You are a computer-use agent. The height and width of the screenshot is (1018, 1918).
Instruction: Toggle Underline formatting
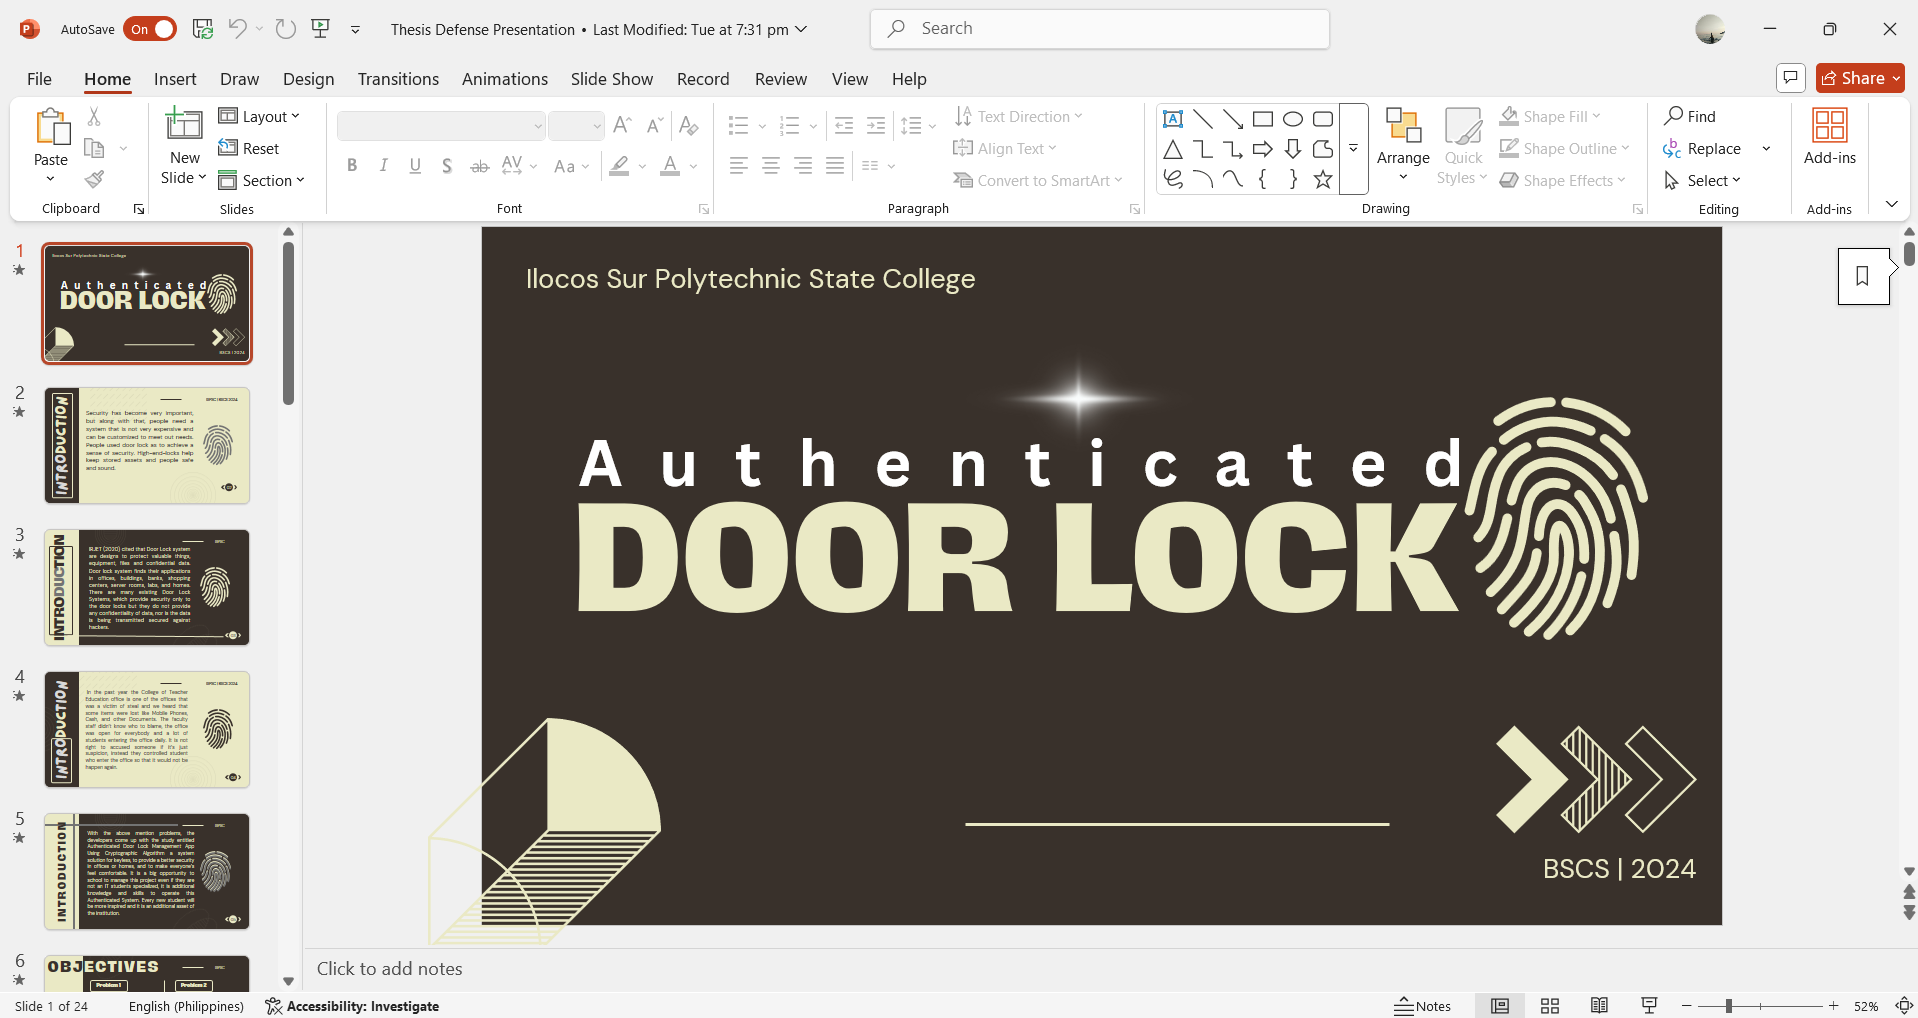pos(415,166)
